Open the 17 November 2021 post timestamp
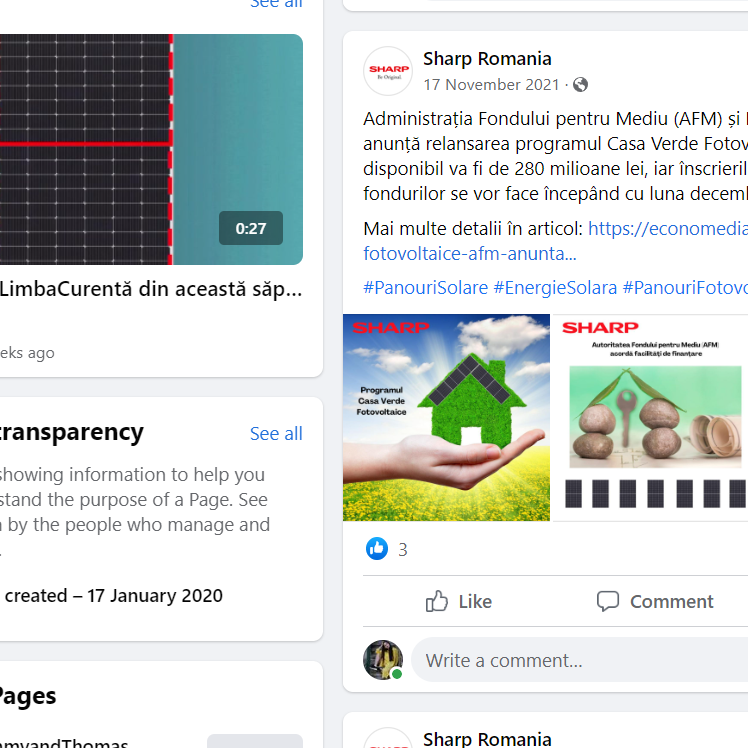Viewport: 748px width, 748px height. click(491, 85)
